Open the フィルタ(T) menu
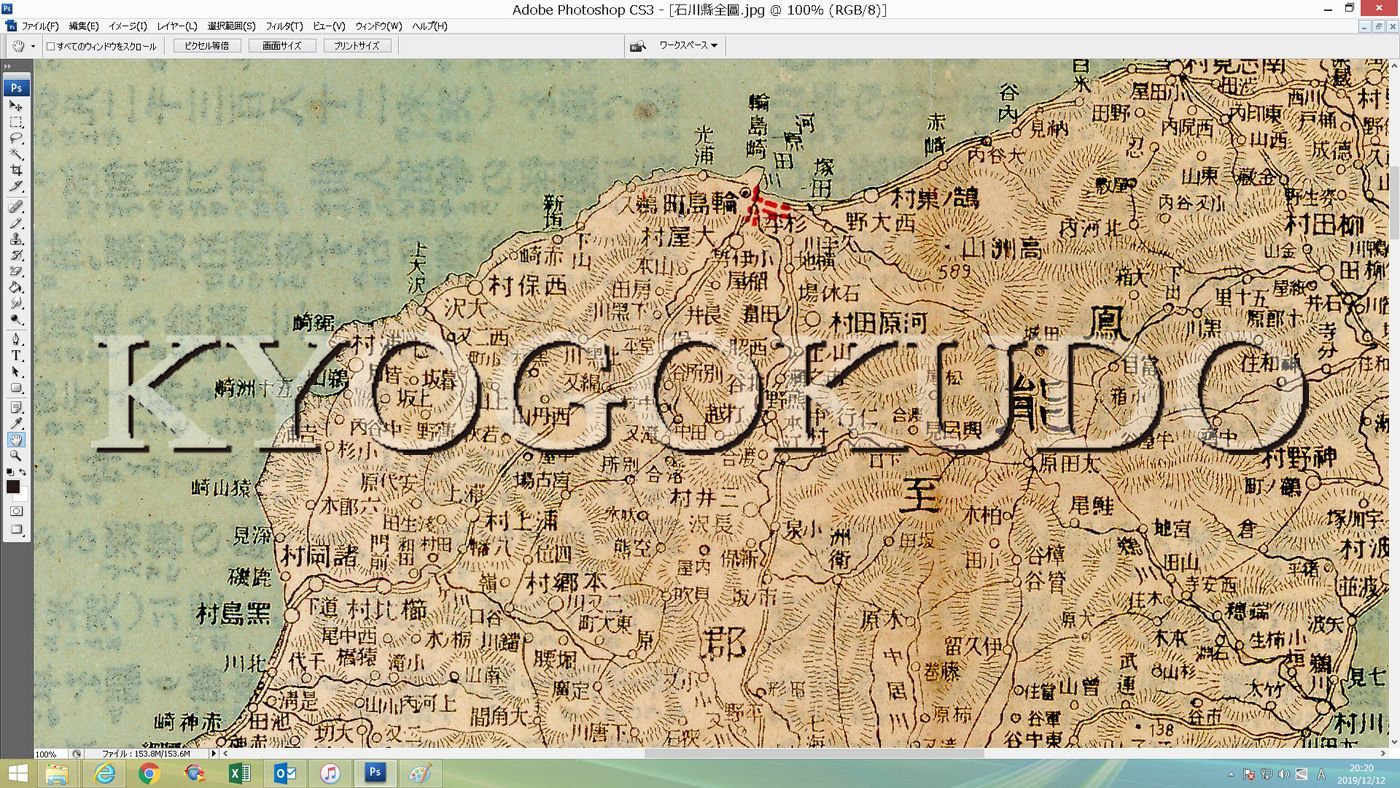The image size is (1400, 788). pyautogui.click(x=285, y=26)
